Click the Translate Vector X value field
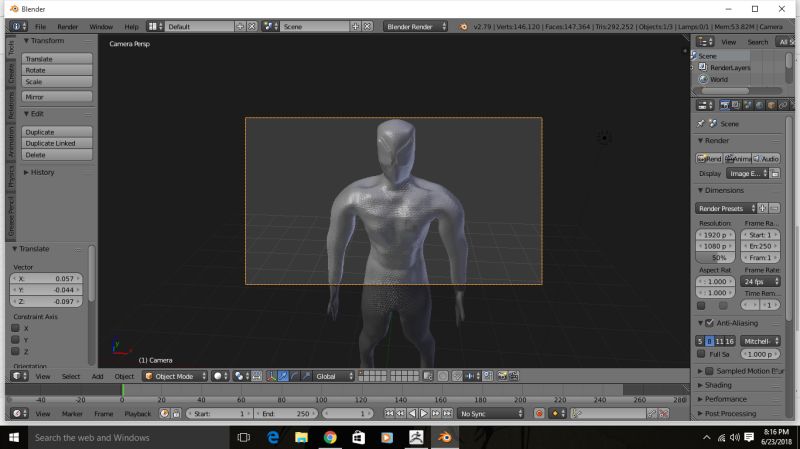The image size is (800, 449). click(x=46, y=279)
